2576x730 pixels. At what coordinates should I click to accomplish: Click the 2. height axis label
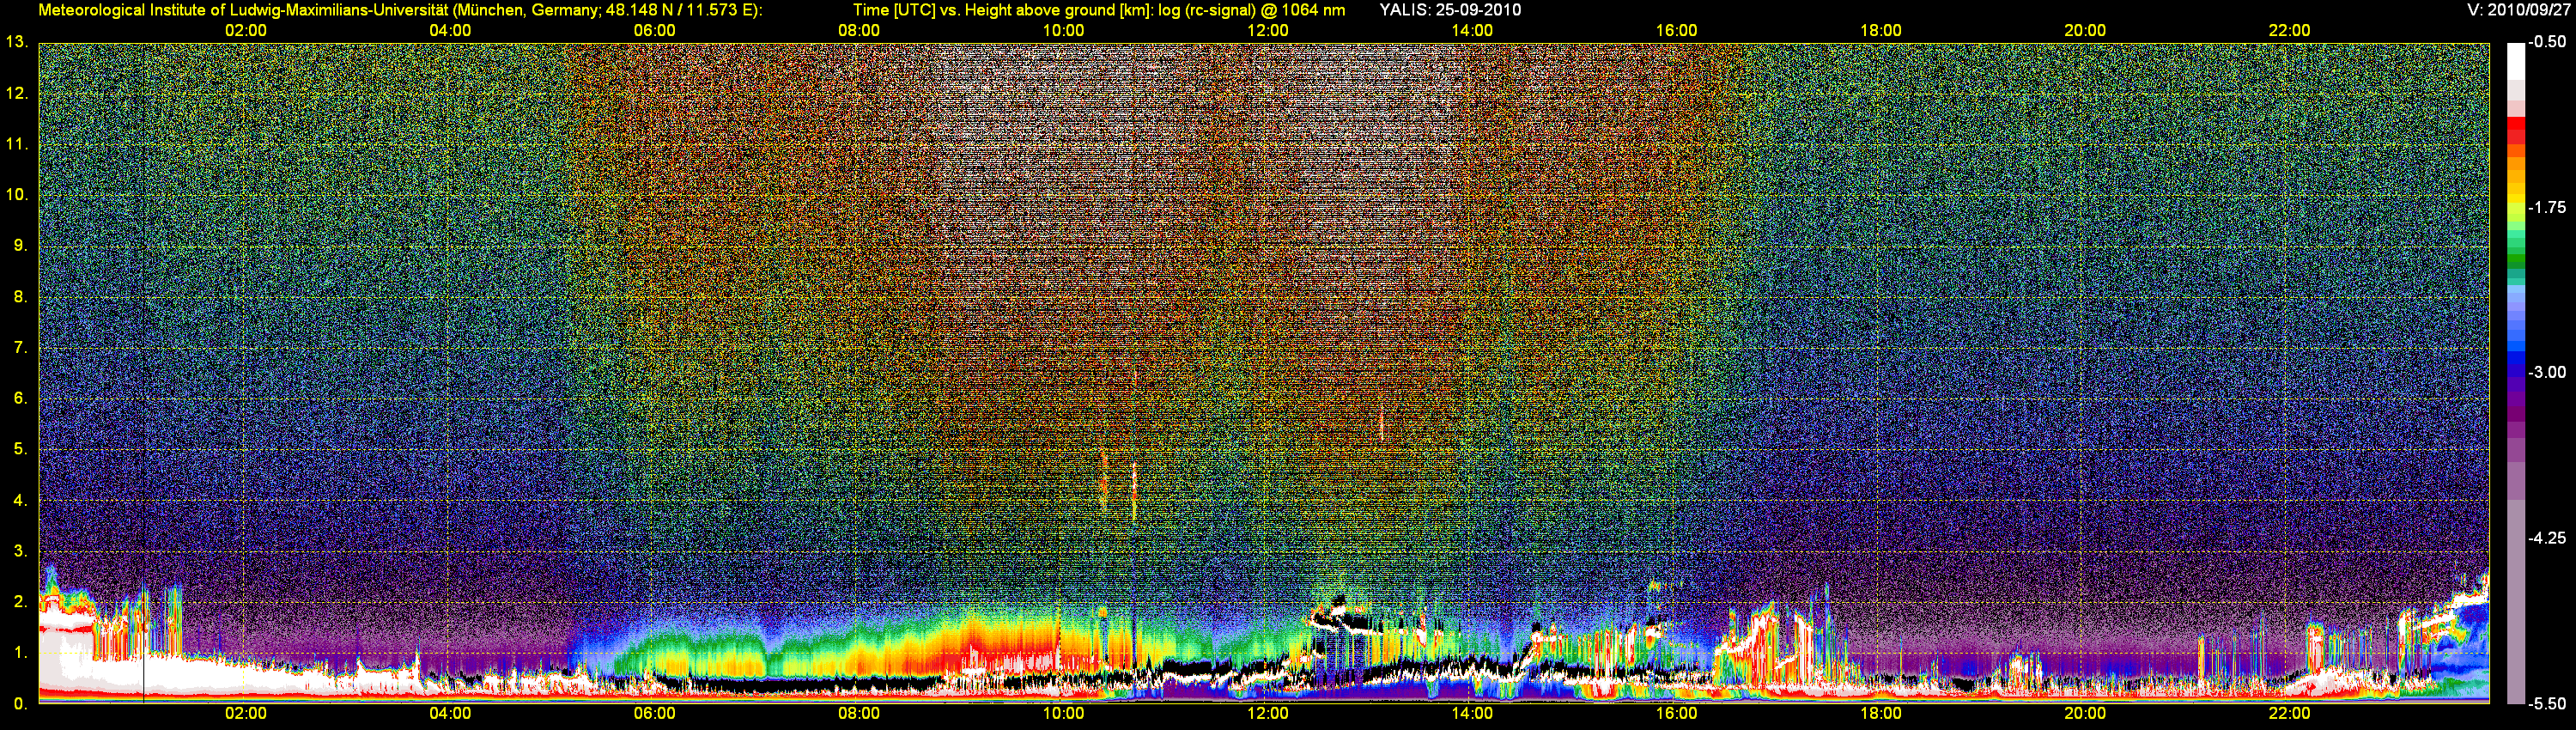20,601
